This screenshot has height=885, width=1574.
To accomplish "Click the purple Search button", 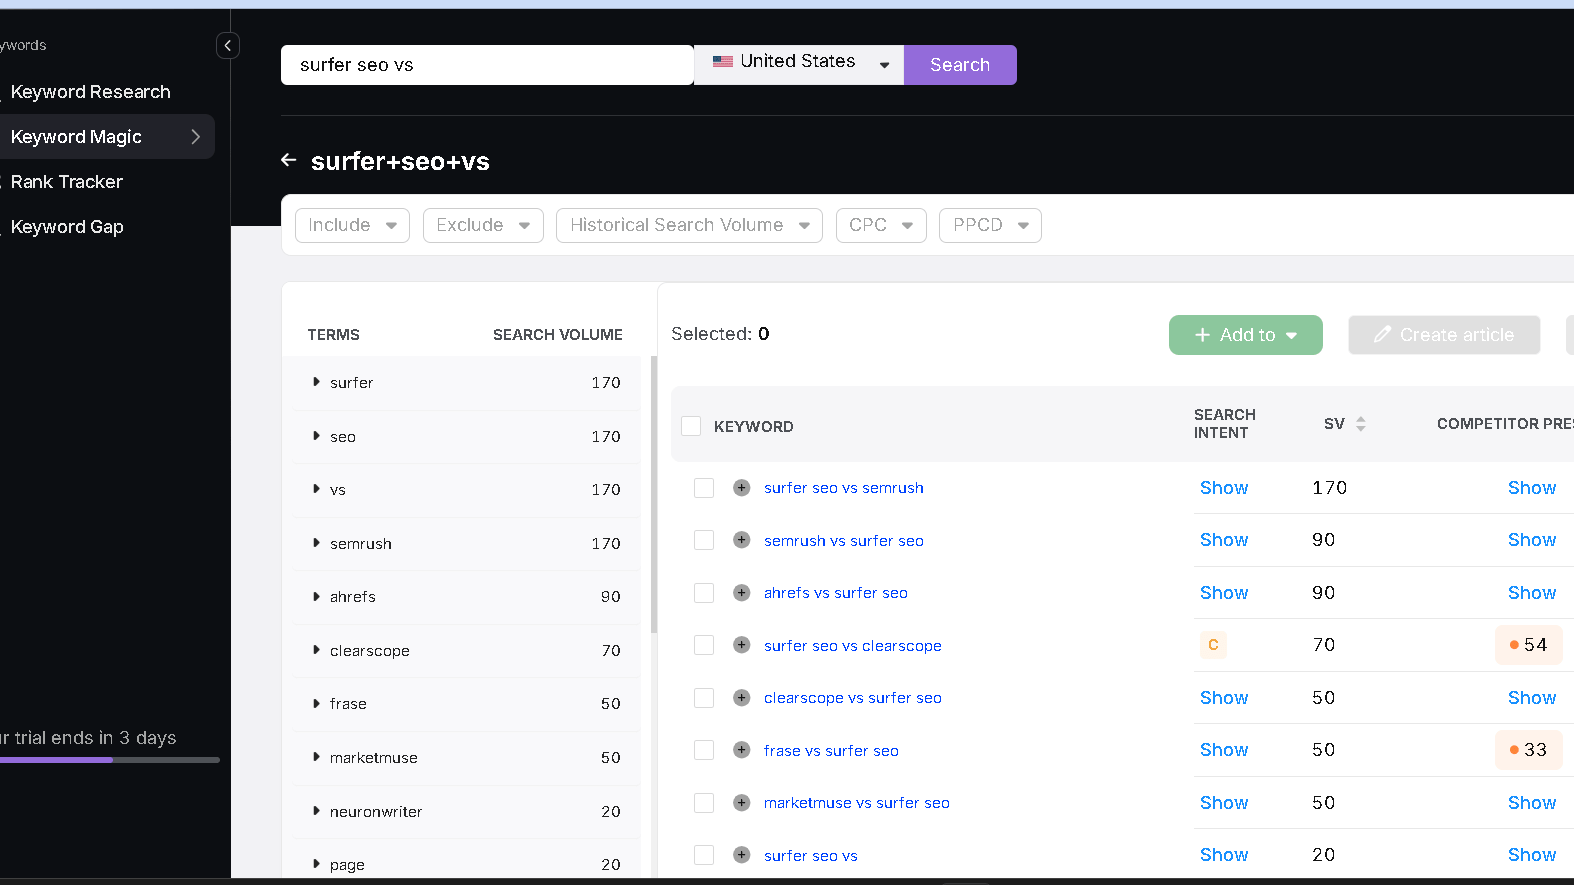I will [x=960, y=65].
